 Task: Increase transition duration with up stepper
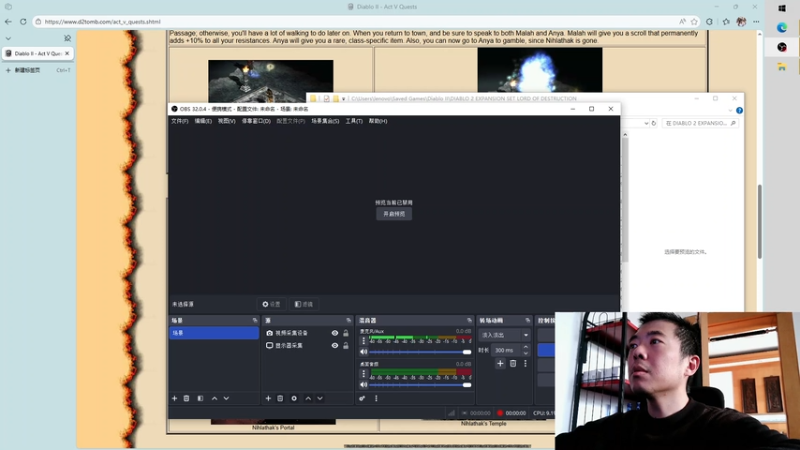tap(526, 347)
